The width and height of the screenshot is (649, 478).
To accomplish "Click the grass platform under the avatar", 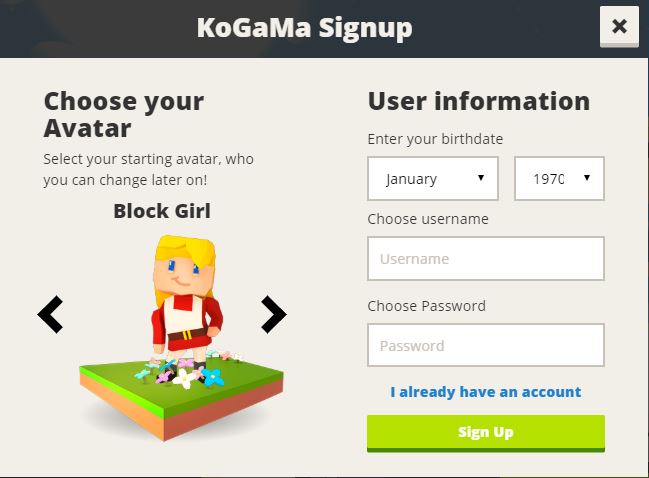I will coord(181,397).
